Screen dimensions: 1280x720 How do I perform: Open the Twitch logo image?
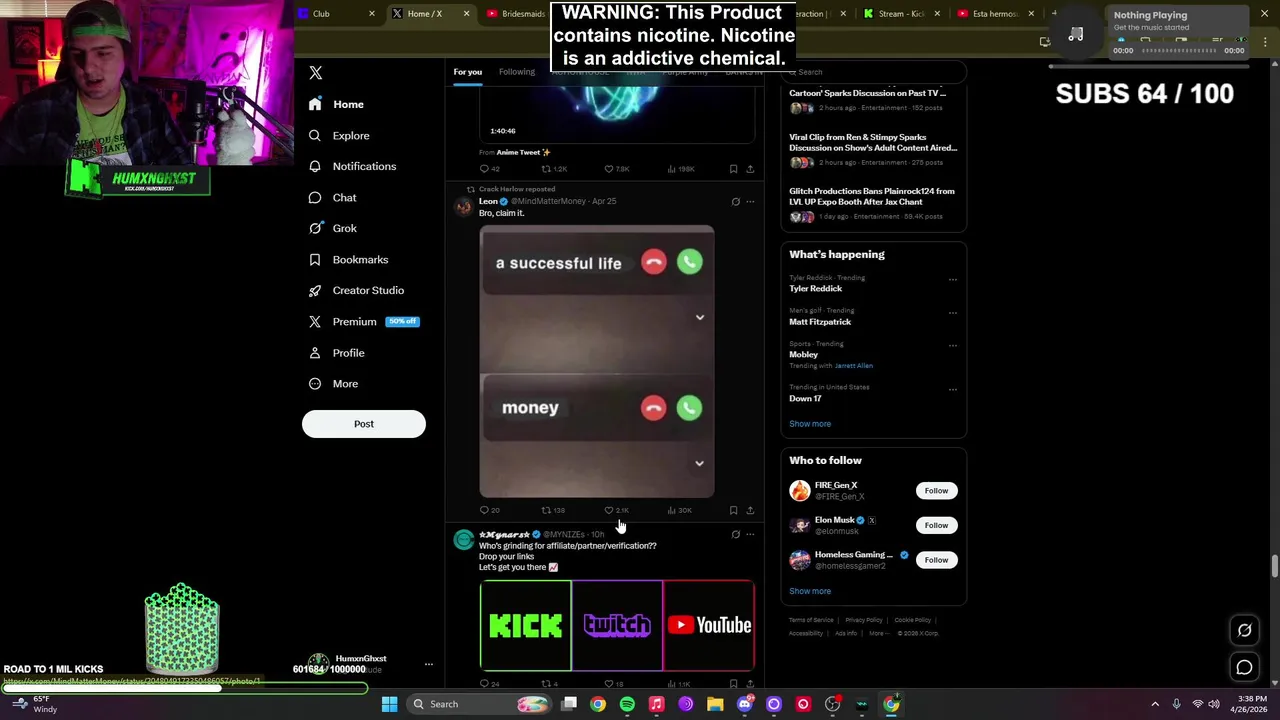[617, 625]
